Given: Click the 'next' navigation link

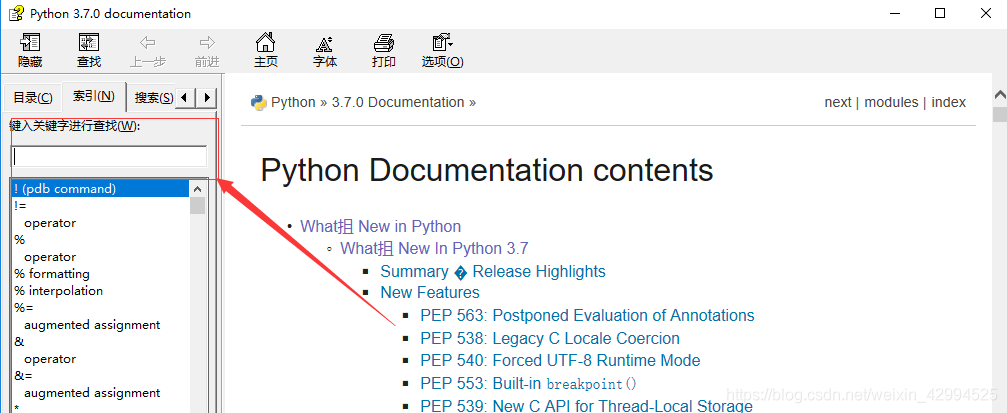Looking at the screenshot, I should click(x=837, y=103).
